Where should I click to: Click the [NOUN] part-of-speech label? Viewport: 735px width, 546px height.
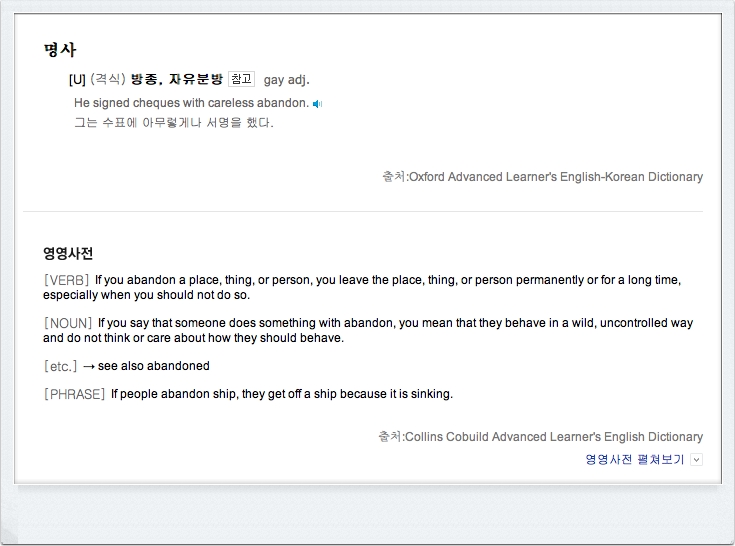click(x=68, y=323)
